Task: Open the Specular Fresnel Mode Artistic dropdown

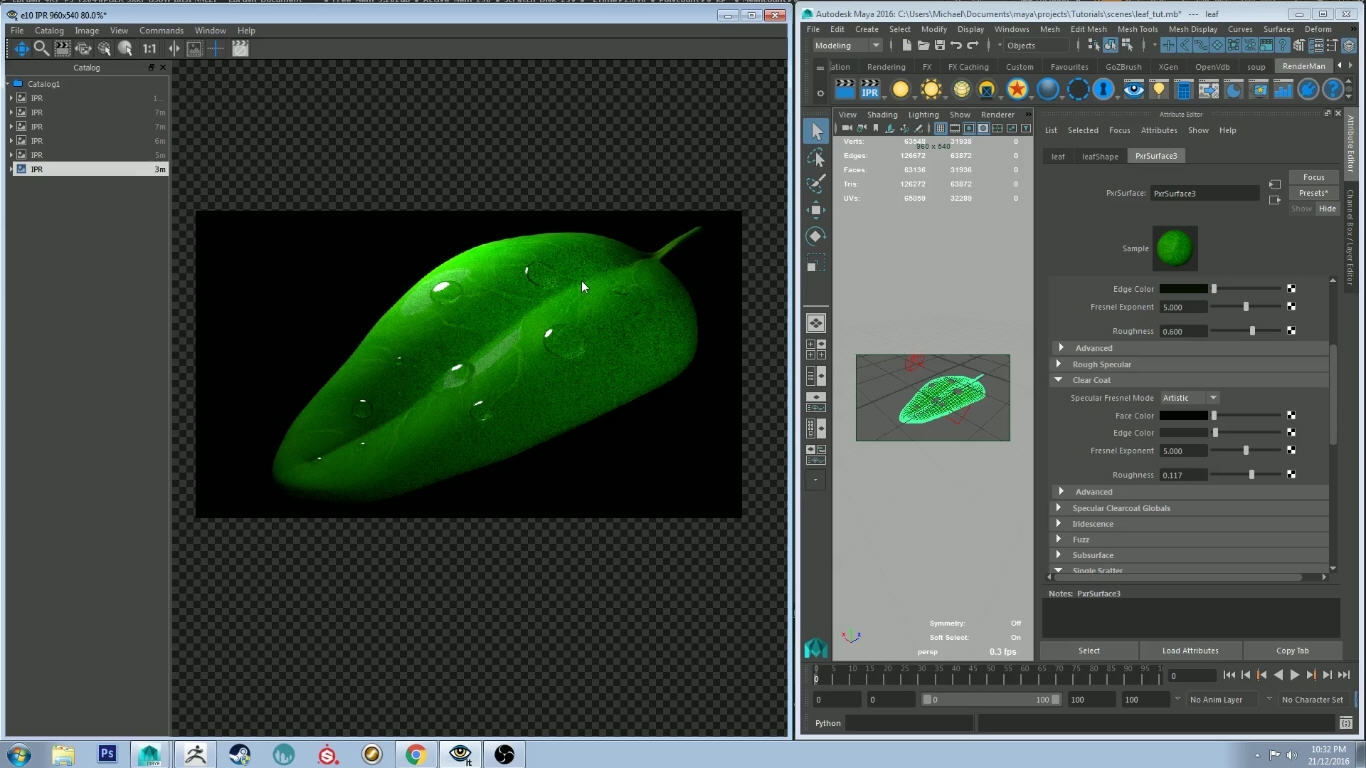Action: (x=1190, y=398)
